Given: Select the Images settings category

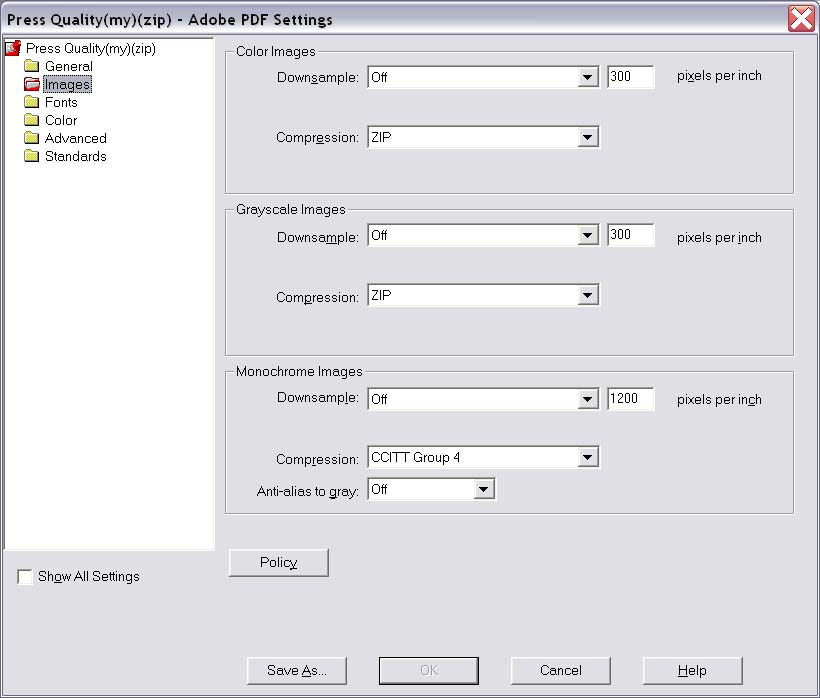Looking at the screenshot, I should coord(67,84).
